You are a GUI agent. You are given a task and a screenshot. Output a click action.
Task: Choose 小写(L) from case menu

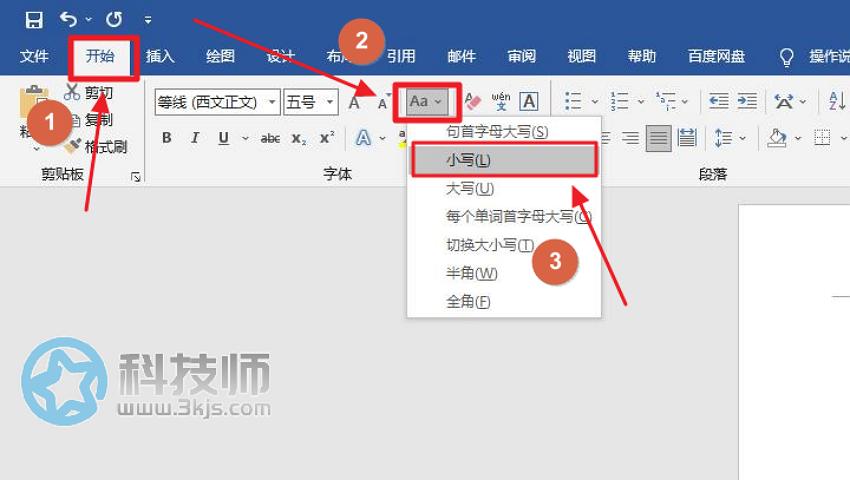click(504, 160)
